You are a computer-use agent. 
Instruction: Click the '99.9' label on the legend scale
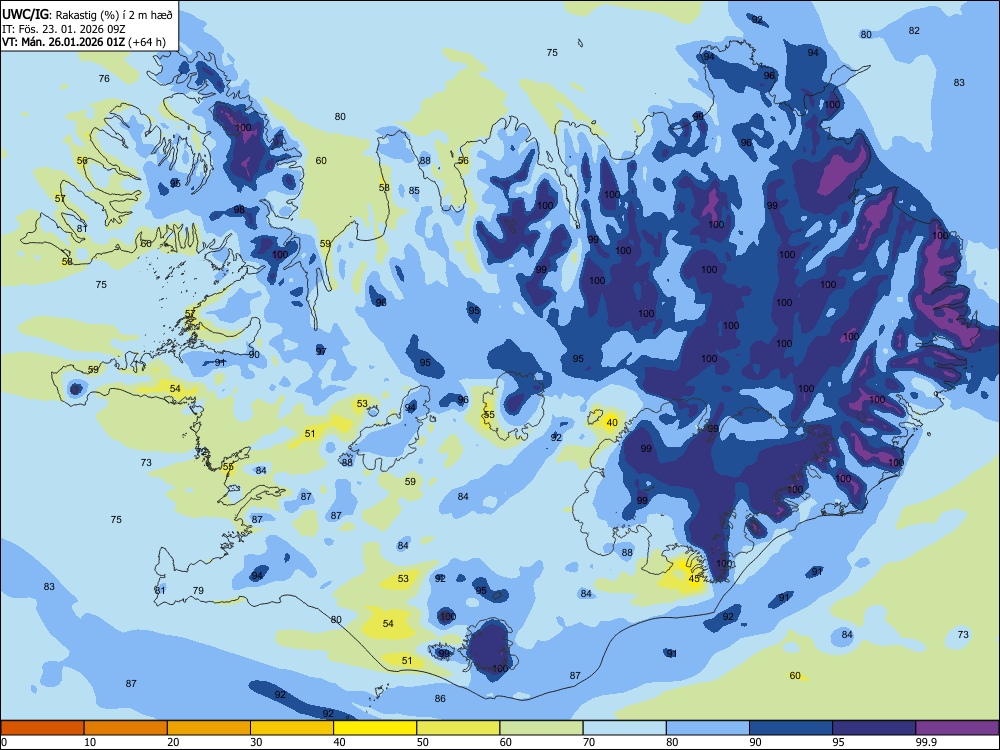(x=926, y=742)
